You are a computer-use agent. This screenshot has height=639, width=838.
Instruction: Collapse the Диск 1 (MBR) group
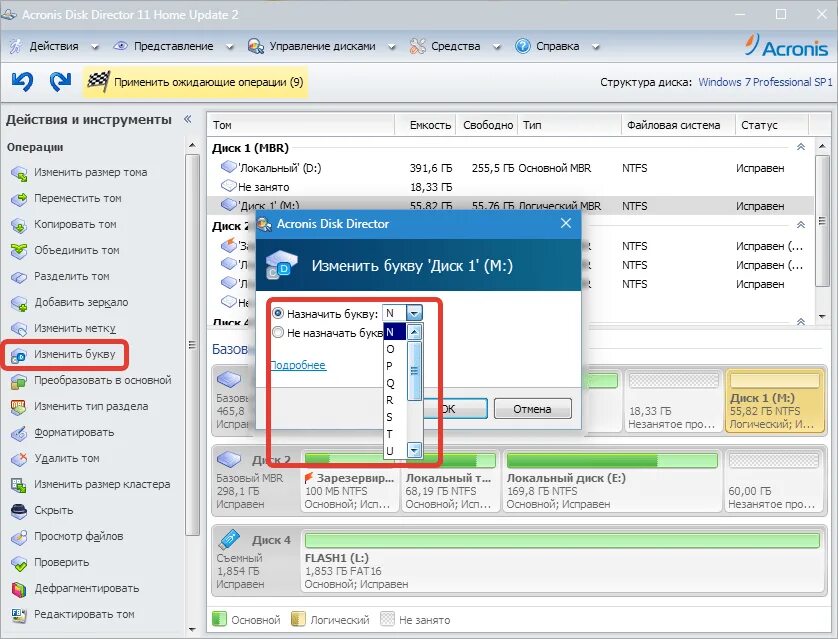coord(801,147)
